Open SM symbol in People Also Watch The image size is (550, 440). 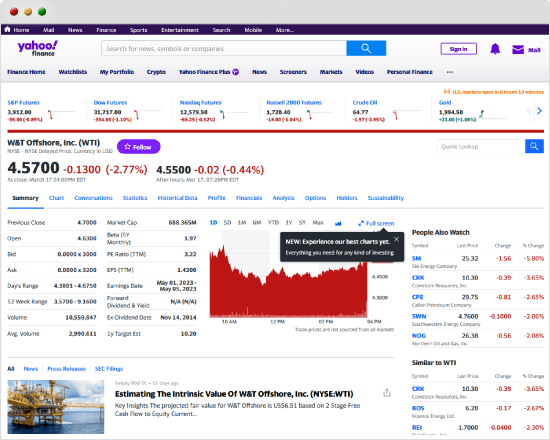click(x=416, y=259)
